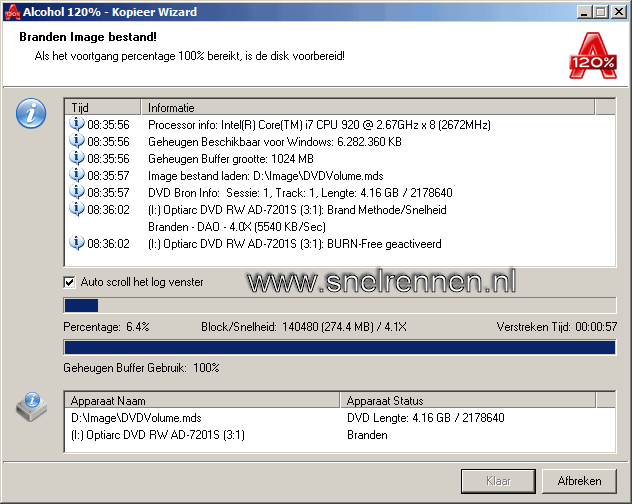The height and width of the screenshot is (504, 632).
Task: Maximize the Kopieer Wizard window
Action: 601,12
